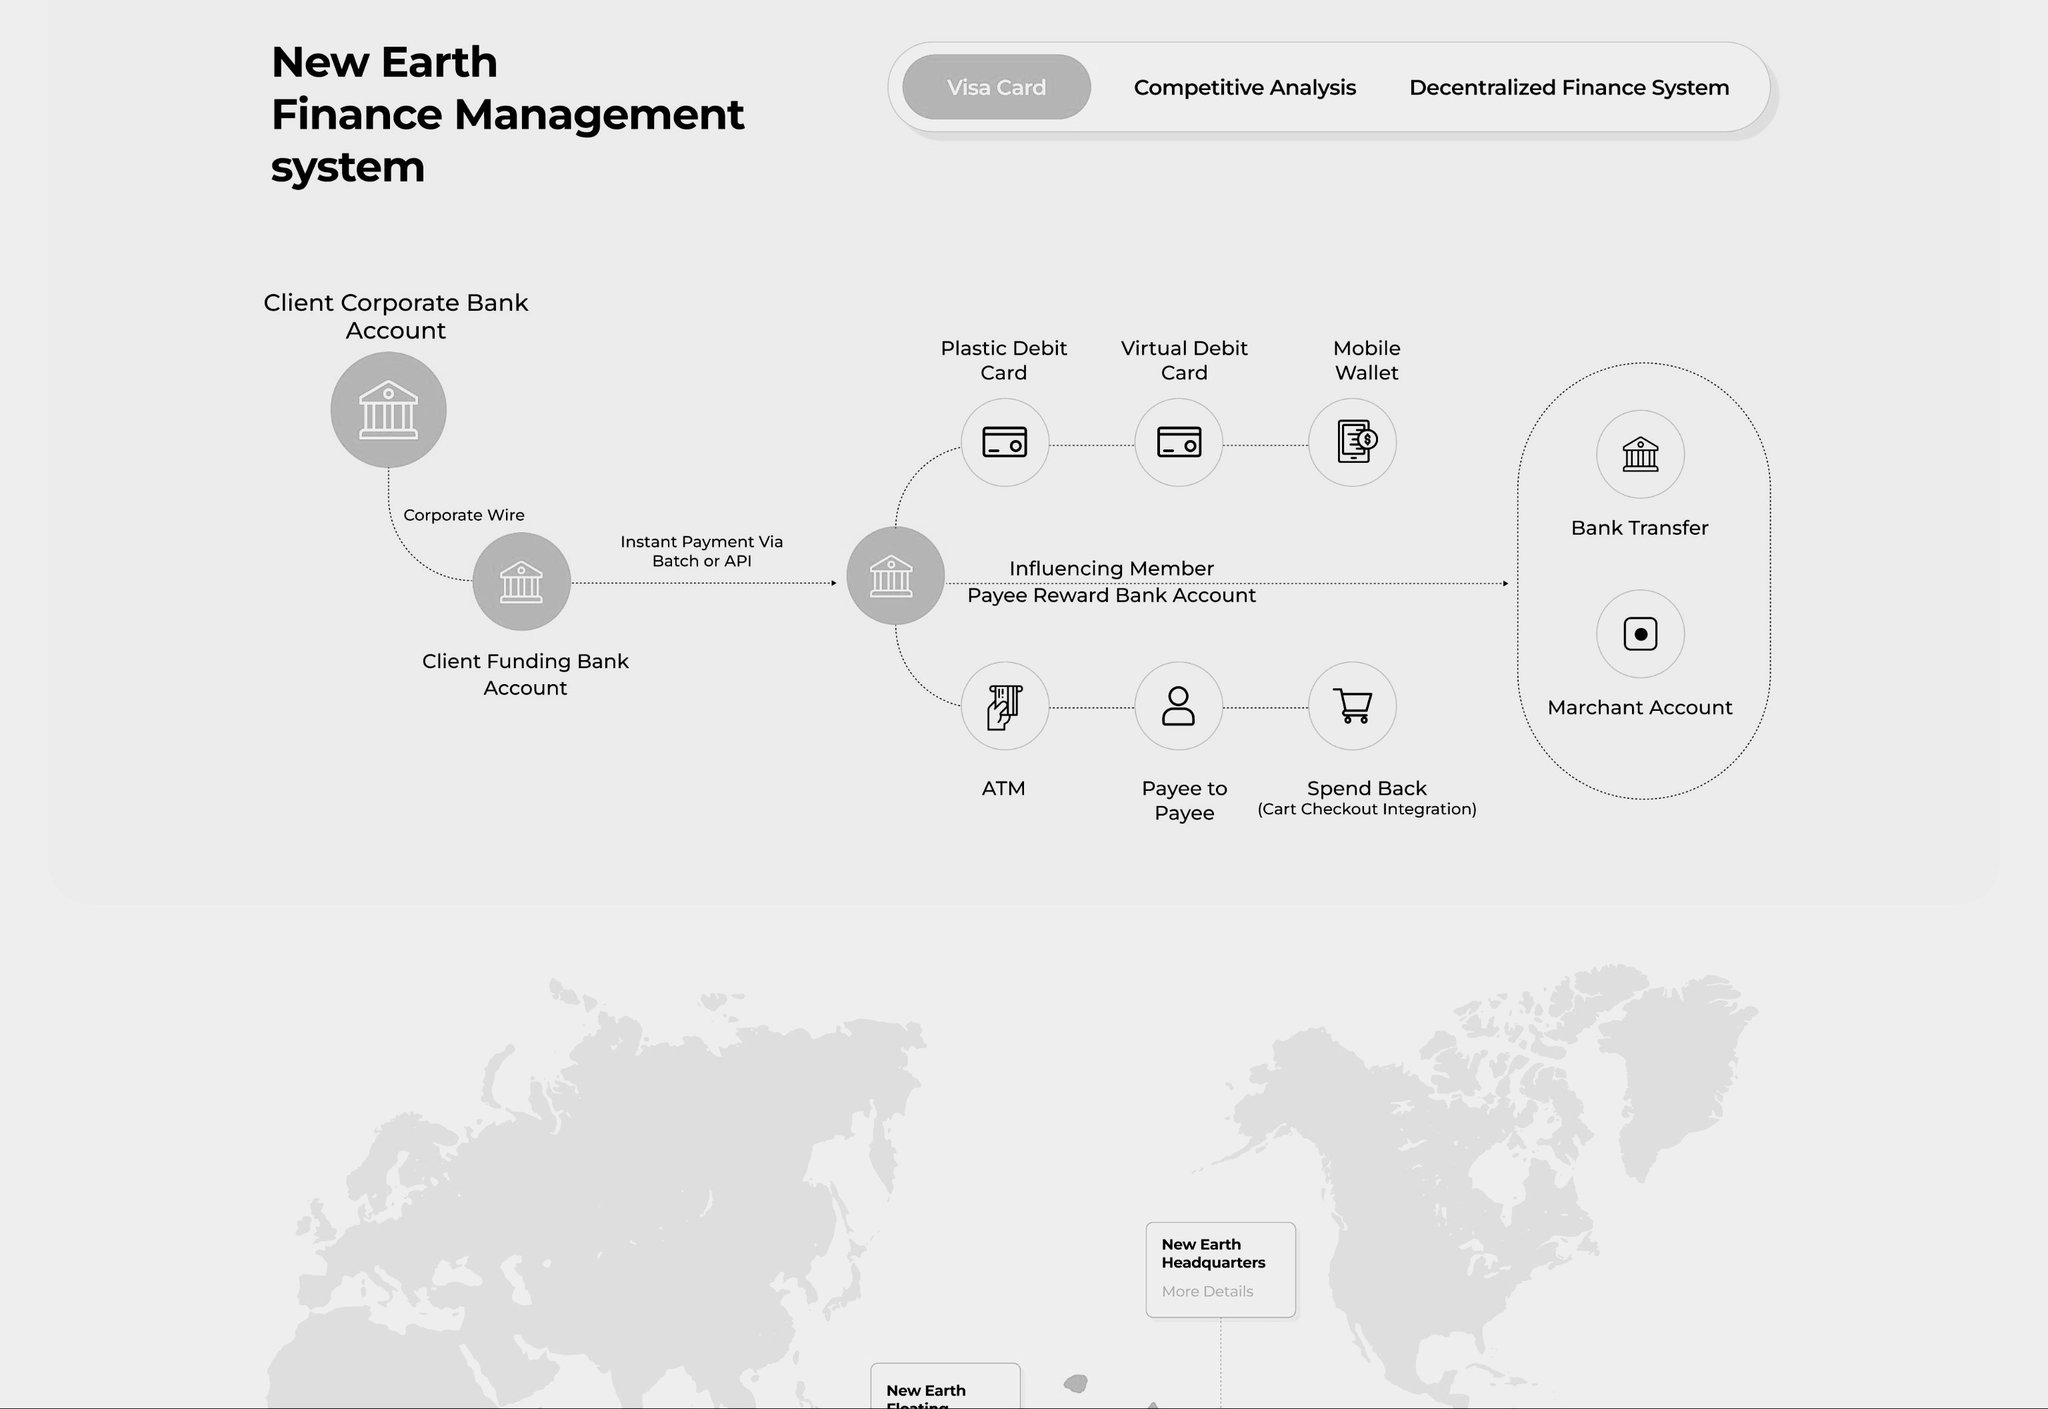The height and width of the screenshot is (1409, 2048).
Task: Switch to Decentralized Finance System tab
Action: [1568, 87]
